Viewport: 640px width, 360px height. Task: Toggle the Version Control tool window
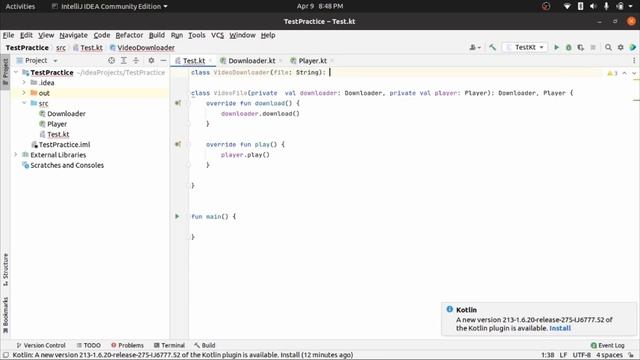click(x=40, y=345)
